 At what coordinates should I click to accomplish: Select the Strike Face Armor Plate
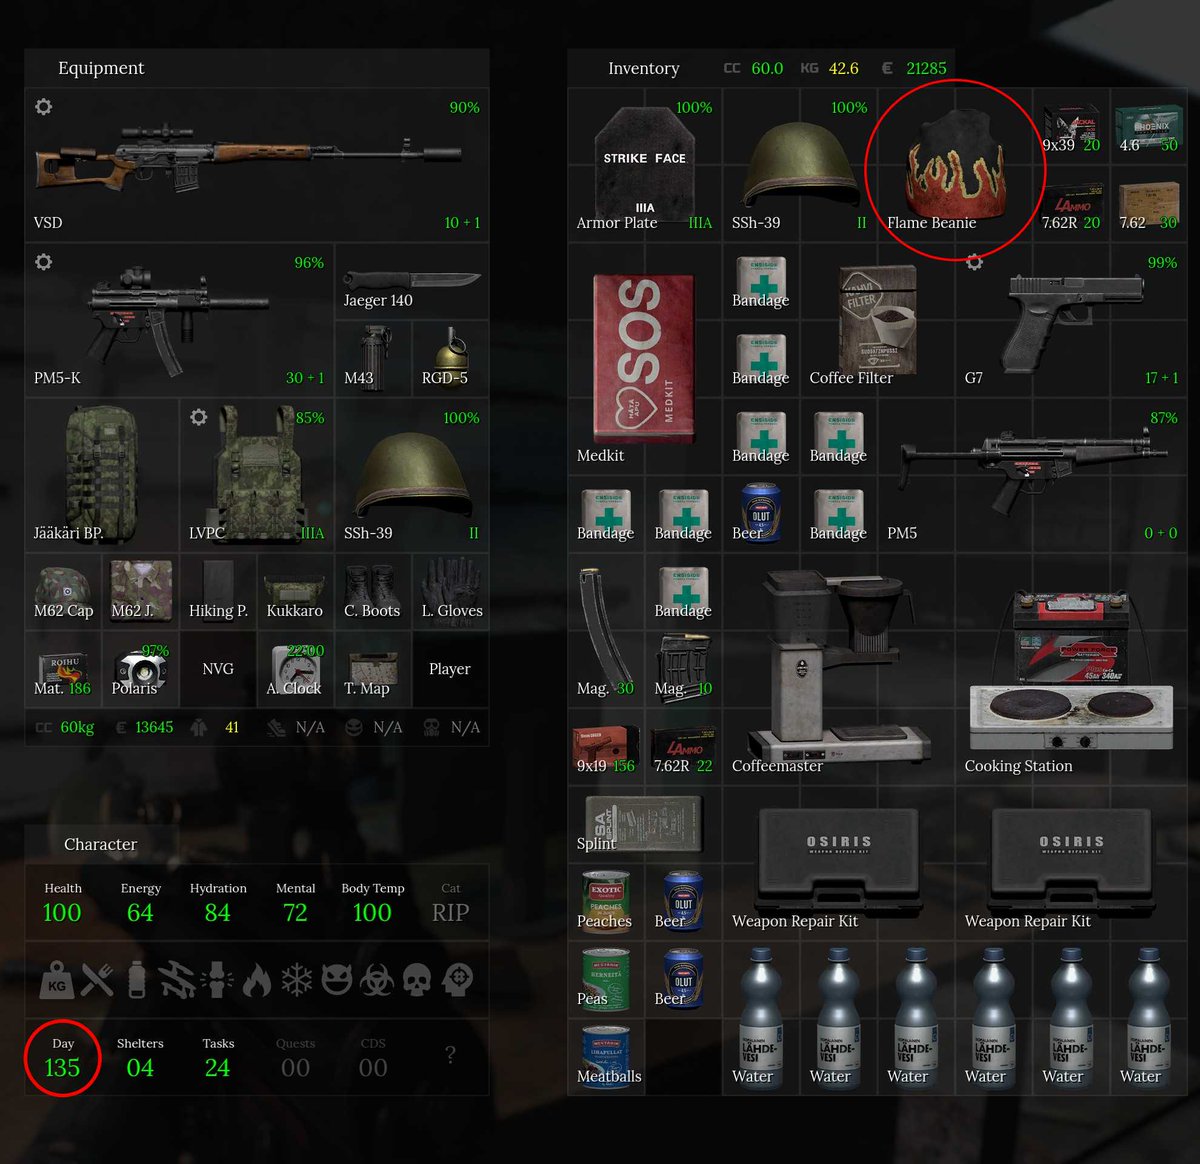click(x=645, y=165)
